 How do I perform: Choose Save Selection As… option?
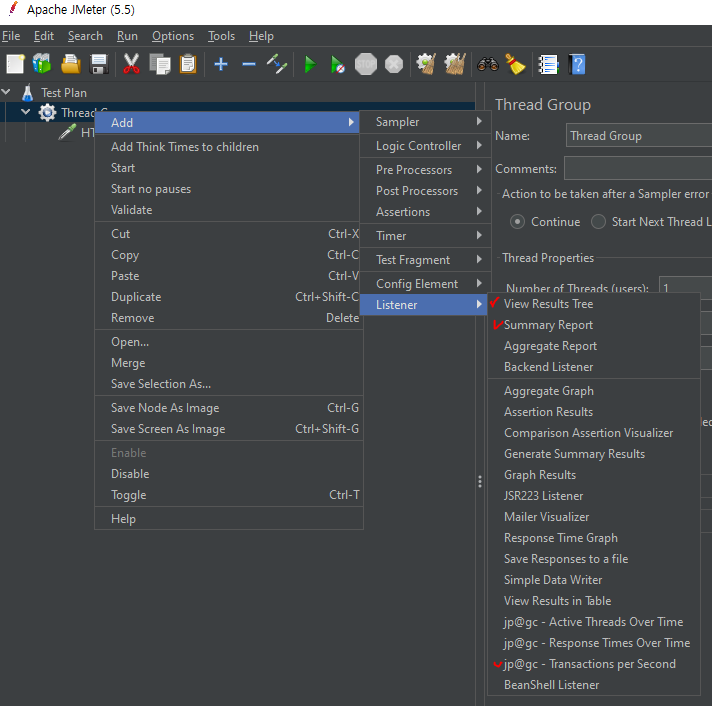coord(228,384)
